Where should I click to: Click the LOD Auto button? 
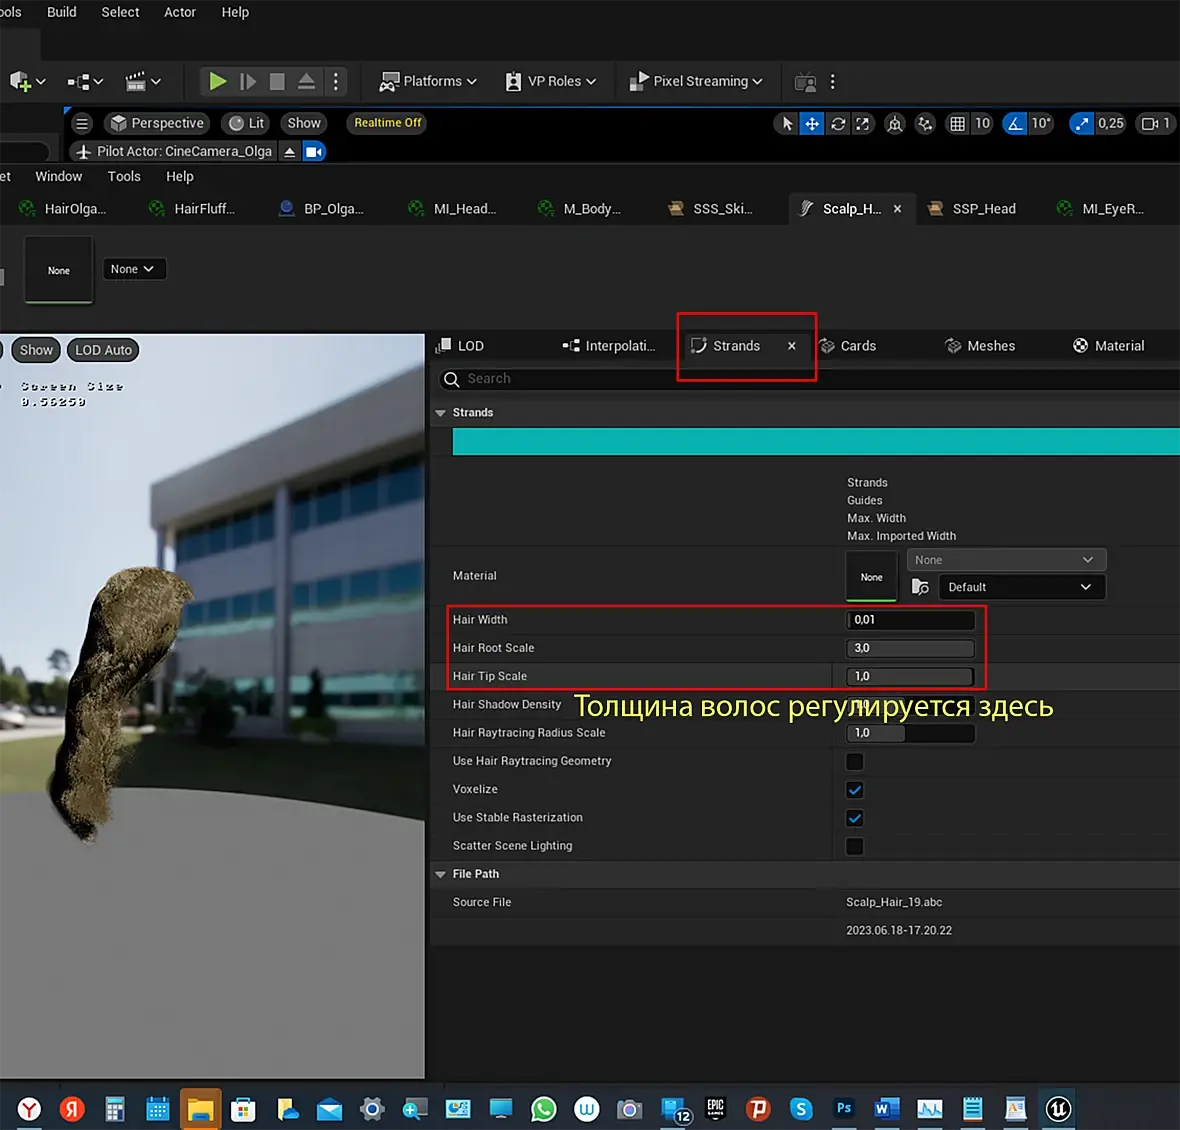(x=103, y=350)
